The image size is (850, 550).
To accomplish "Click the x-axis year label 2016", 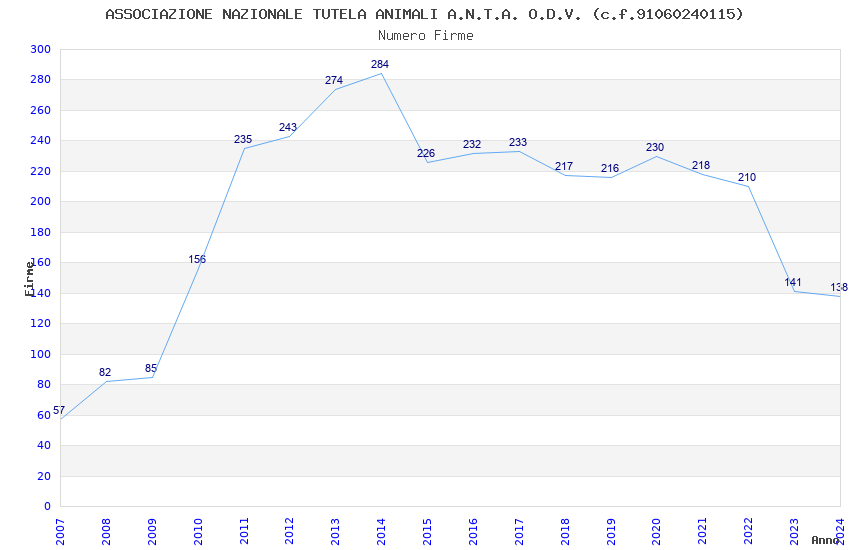I will pos(473,532).
